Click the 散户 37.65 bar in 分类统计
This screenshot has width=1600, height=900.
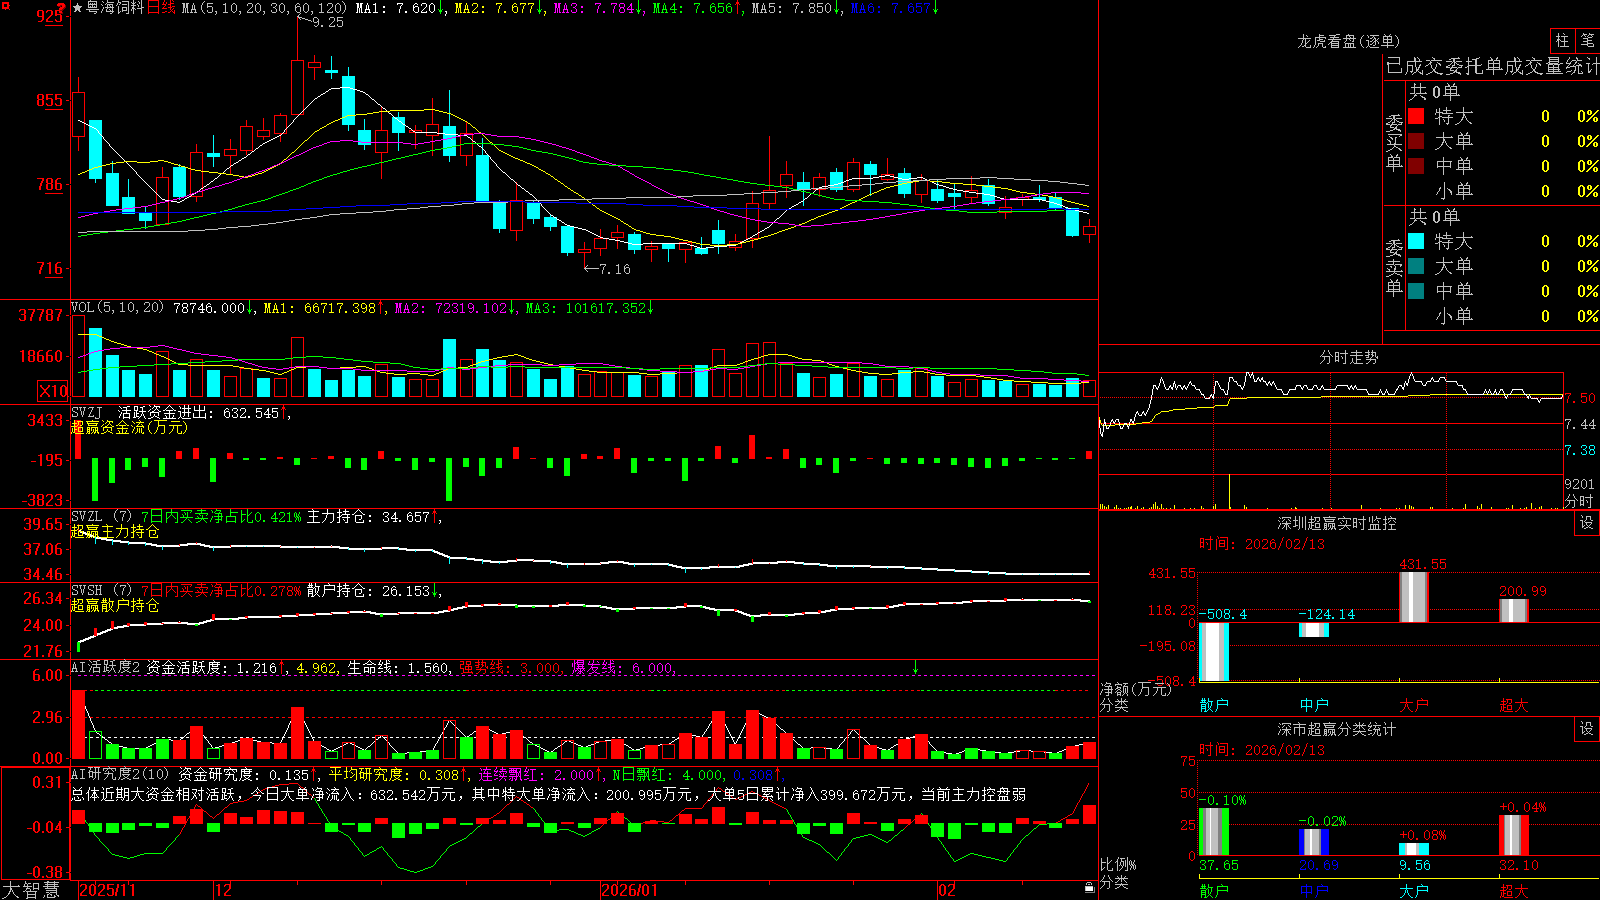pyautogui.click(x=1213, y=832)
